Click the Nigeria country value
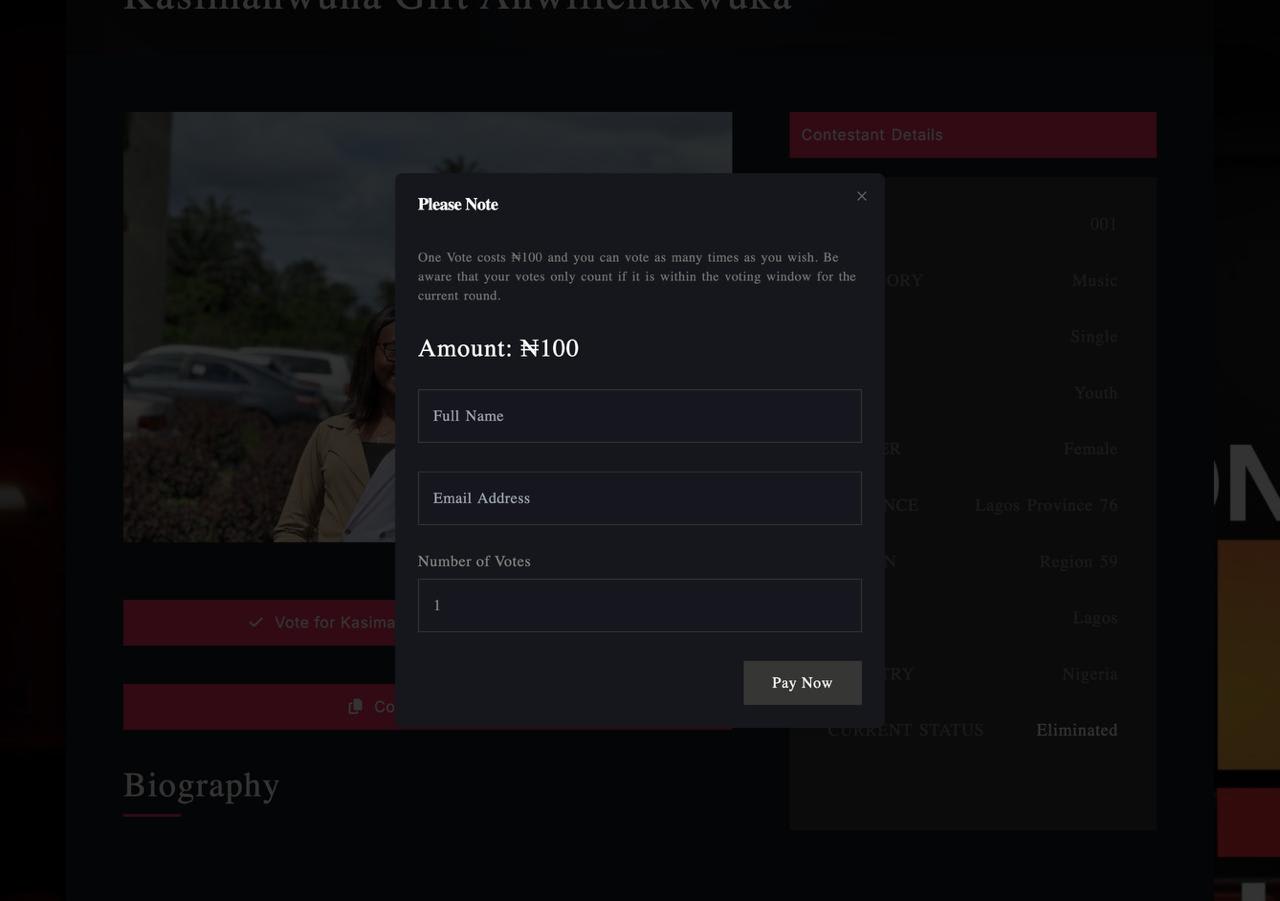 (1090, 674)
